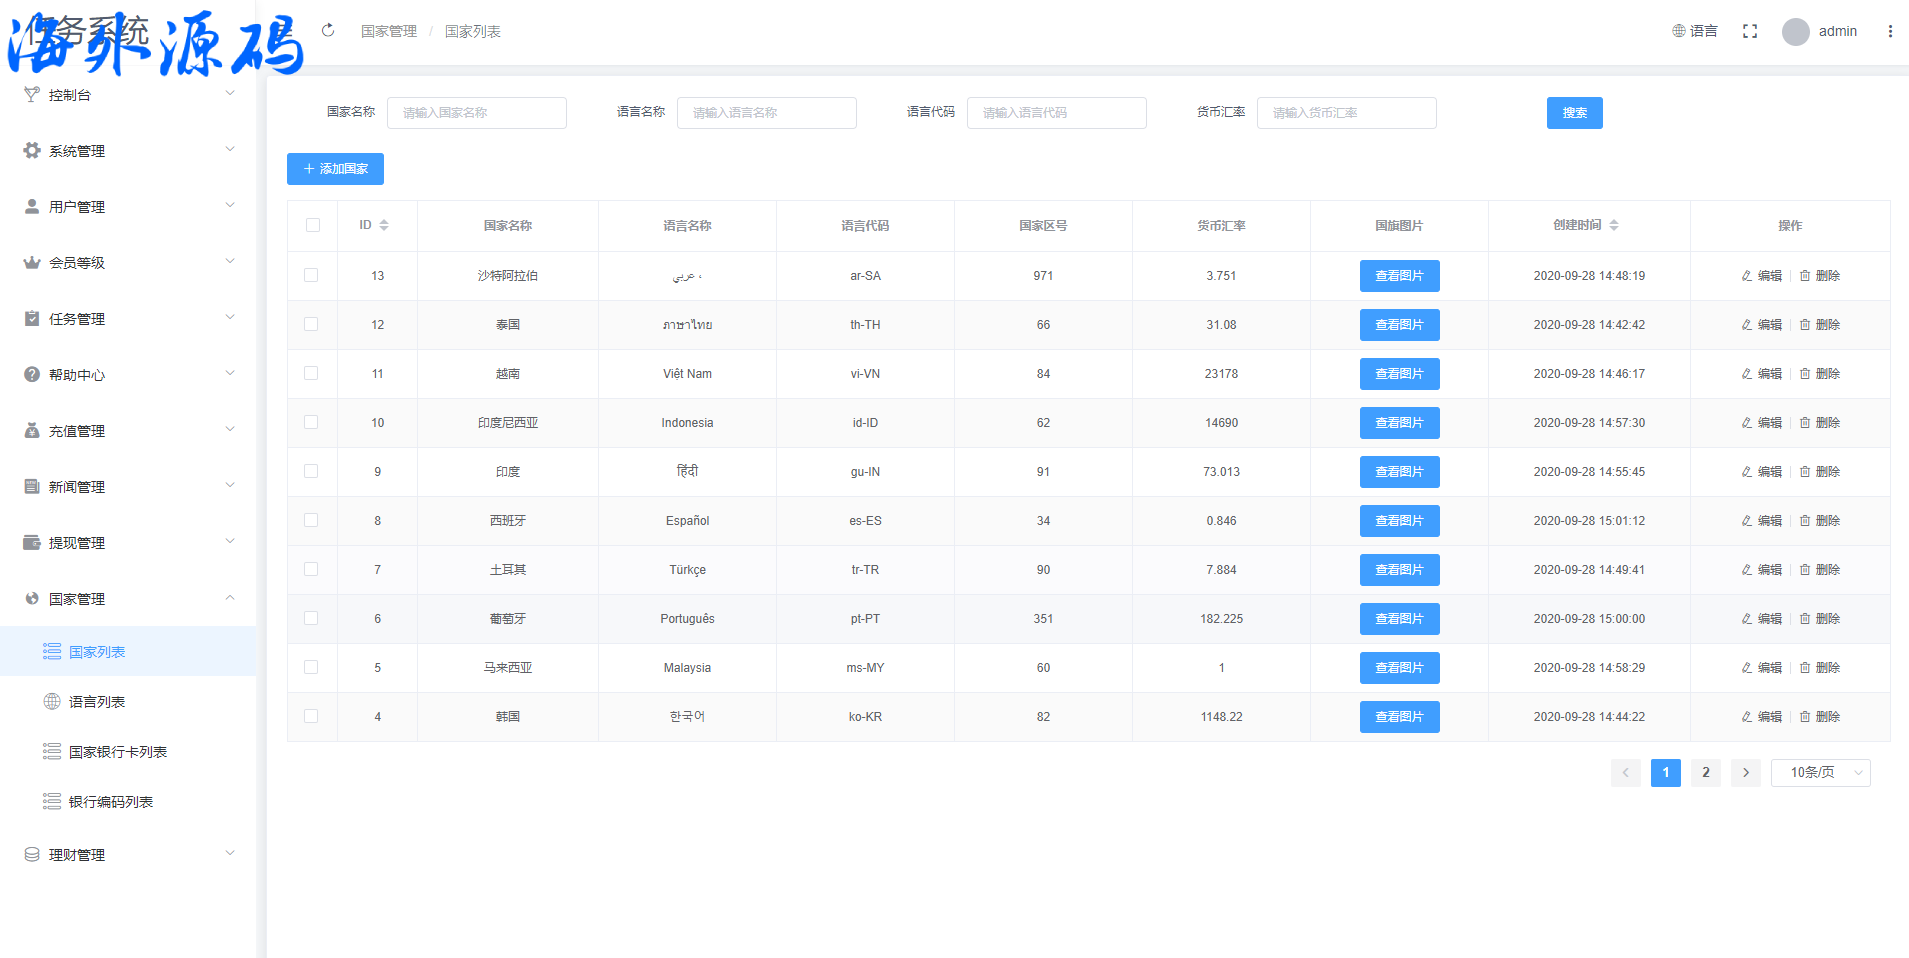The image size is (1909, 958).
Task: Click 查看图片 button for 越南 row
Action: tap(1399, 374)
